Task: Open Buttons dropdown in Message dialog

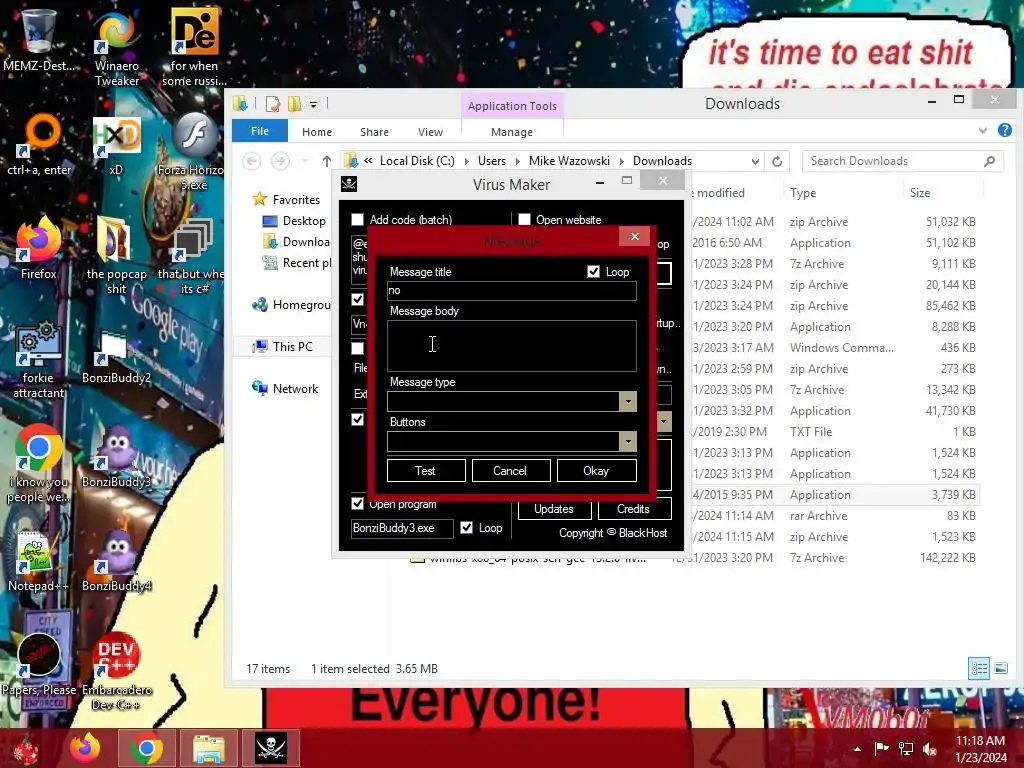Action: pyautogui.click(x=628, y=441)
